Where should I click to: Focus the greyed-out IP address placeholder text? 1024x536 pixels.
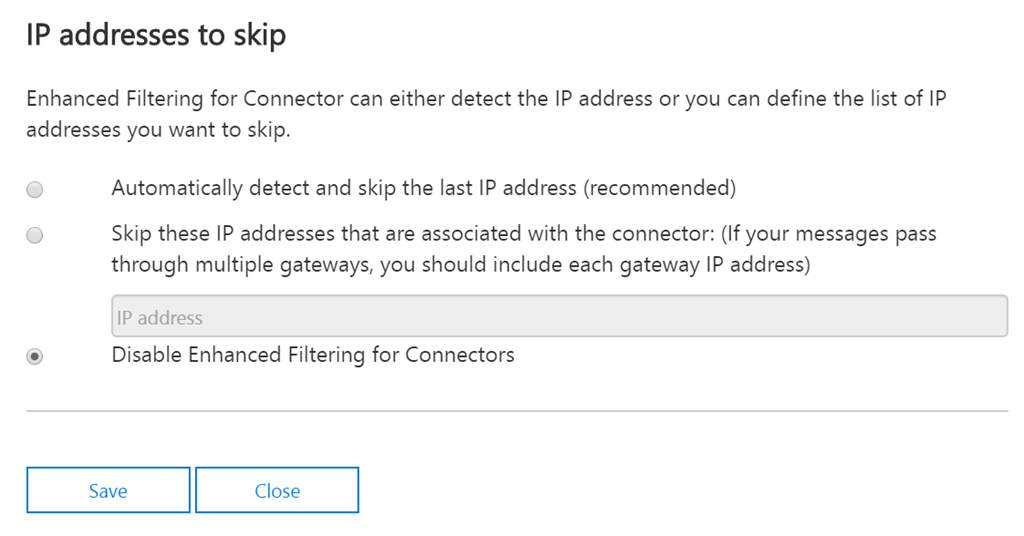pos(160,318)
